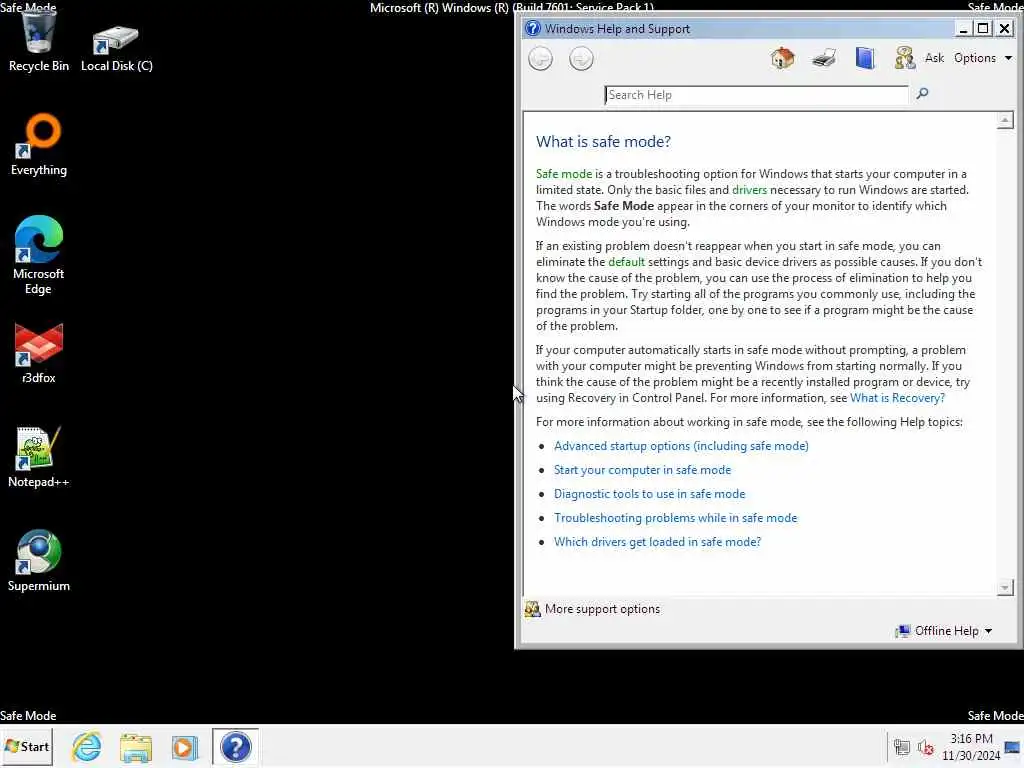Image resolution: width=1024 pixels, height=768 pixels.
Task: Click scrollbar down arrow in help pane
Action: 1005,587
